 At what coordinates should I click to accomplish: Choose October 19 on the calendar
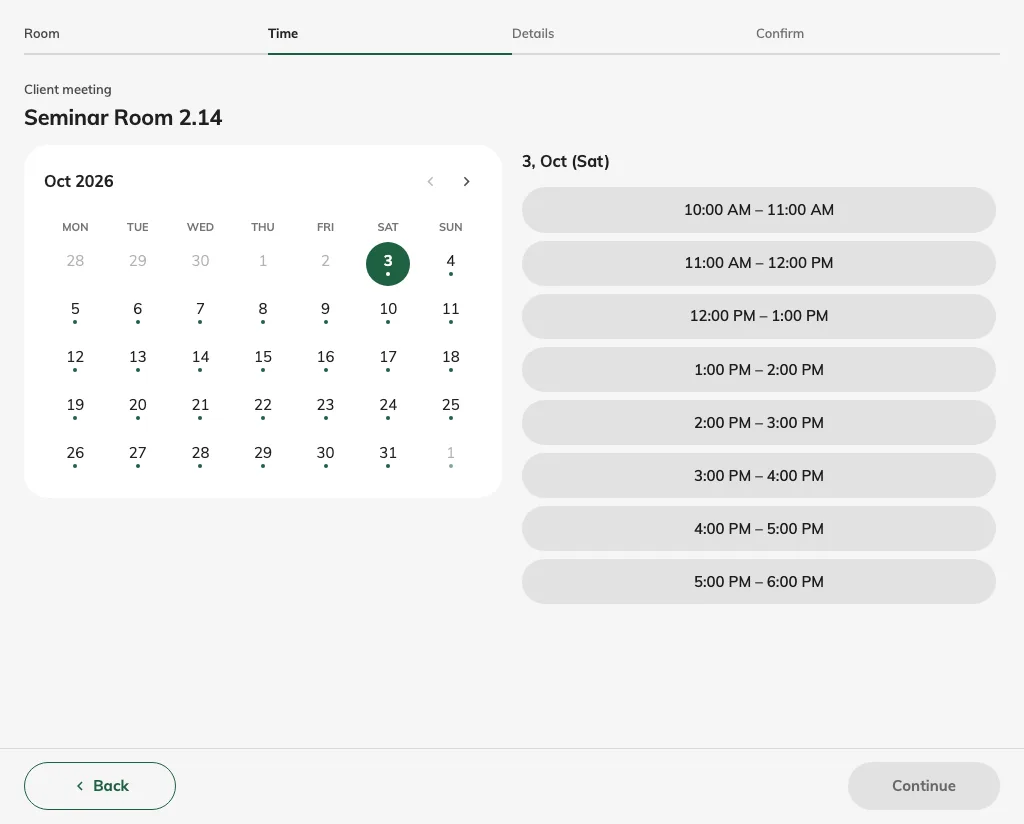(x=75, y=407)
